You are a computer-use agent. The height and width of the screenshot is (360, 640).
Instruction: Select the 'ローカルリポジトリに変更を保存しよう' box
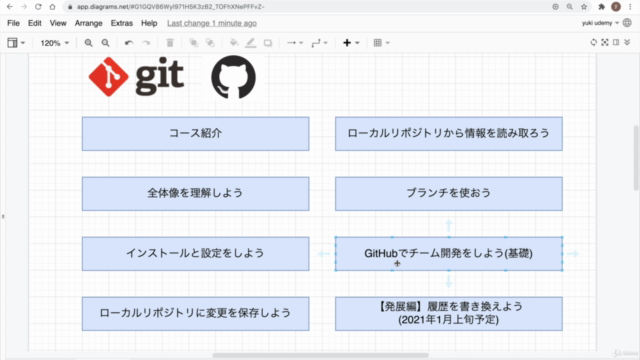[196, 314]
